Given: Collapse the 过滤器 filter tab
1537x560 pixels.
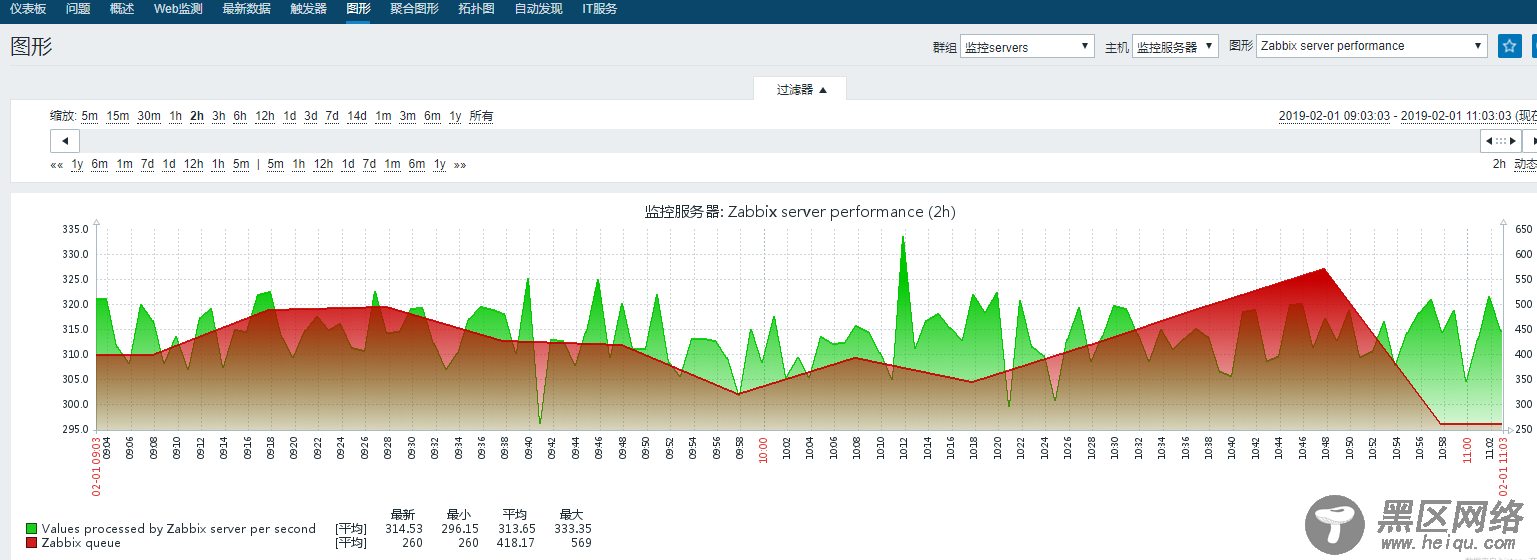Looking at the screenshot, I should click(x=800, y=89).
